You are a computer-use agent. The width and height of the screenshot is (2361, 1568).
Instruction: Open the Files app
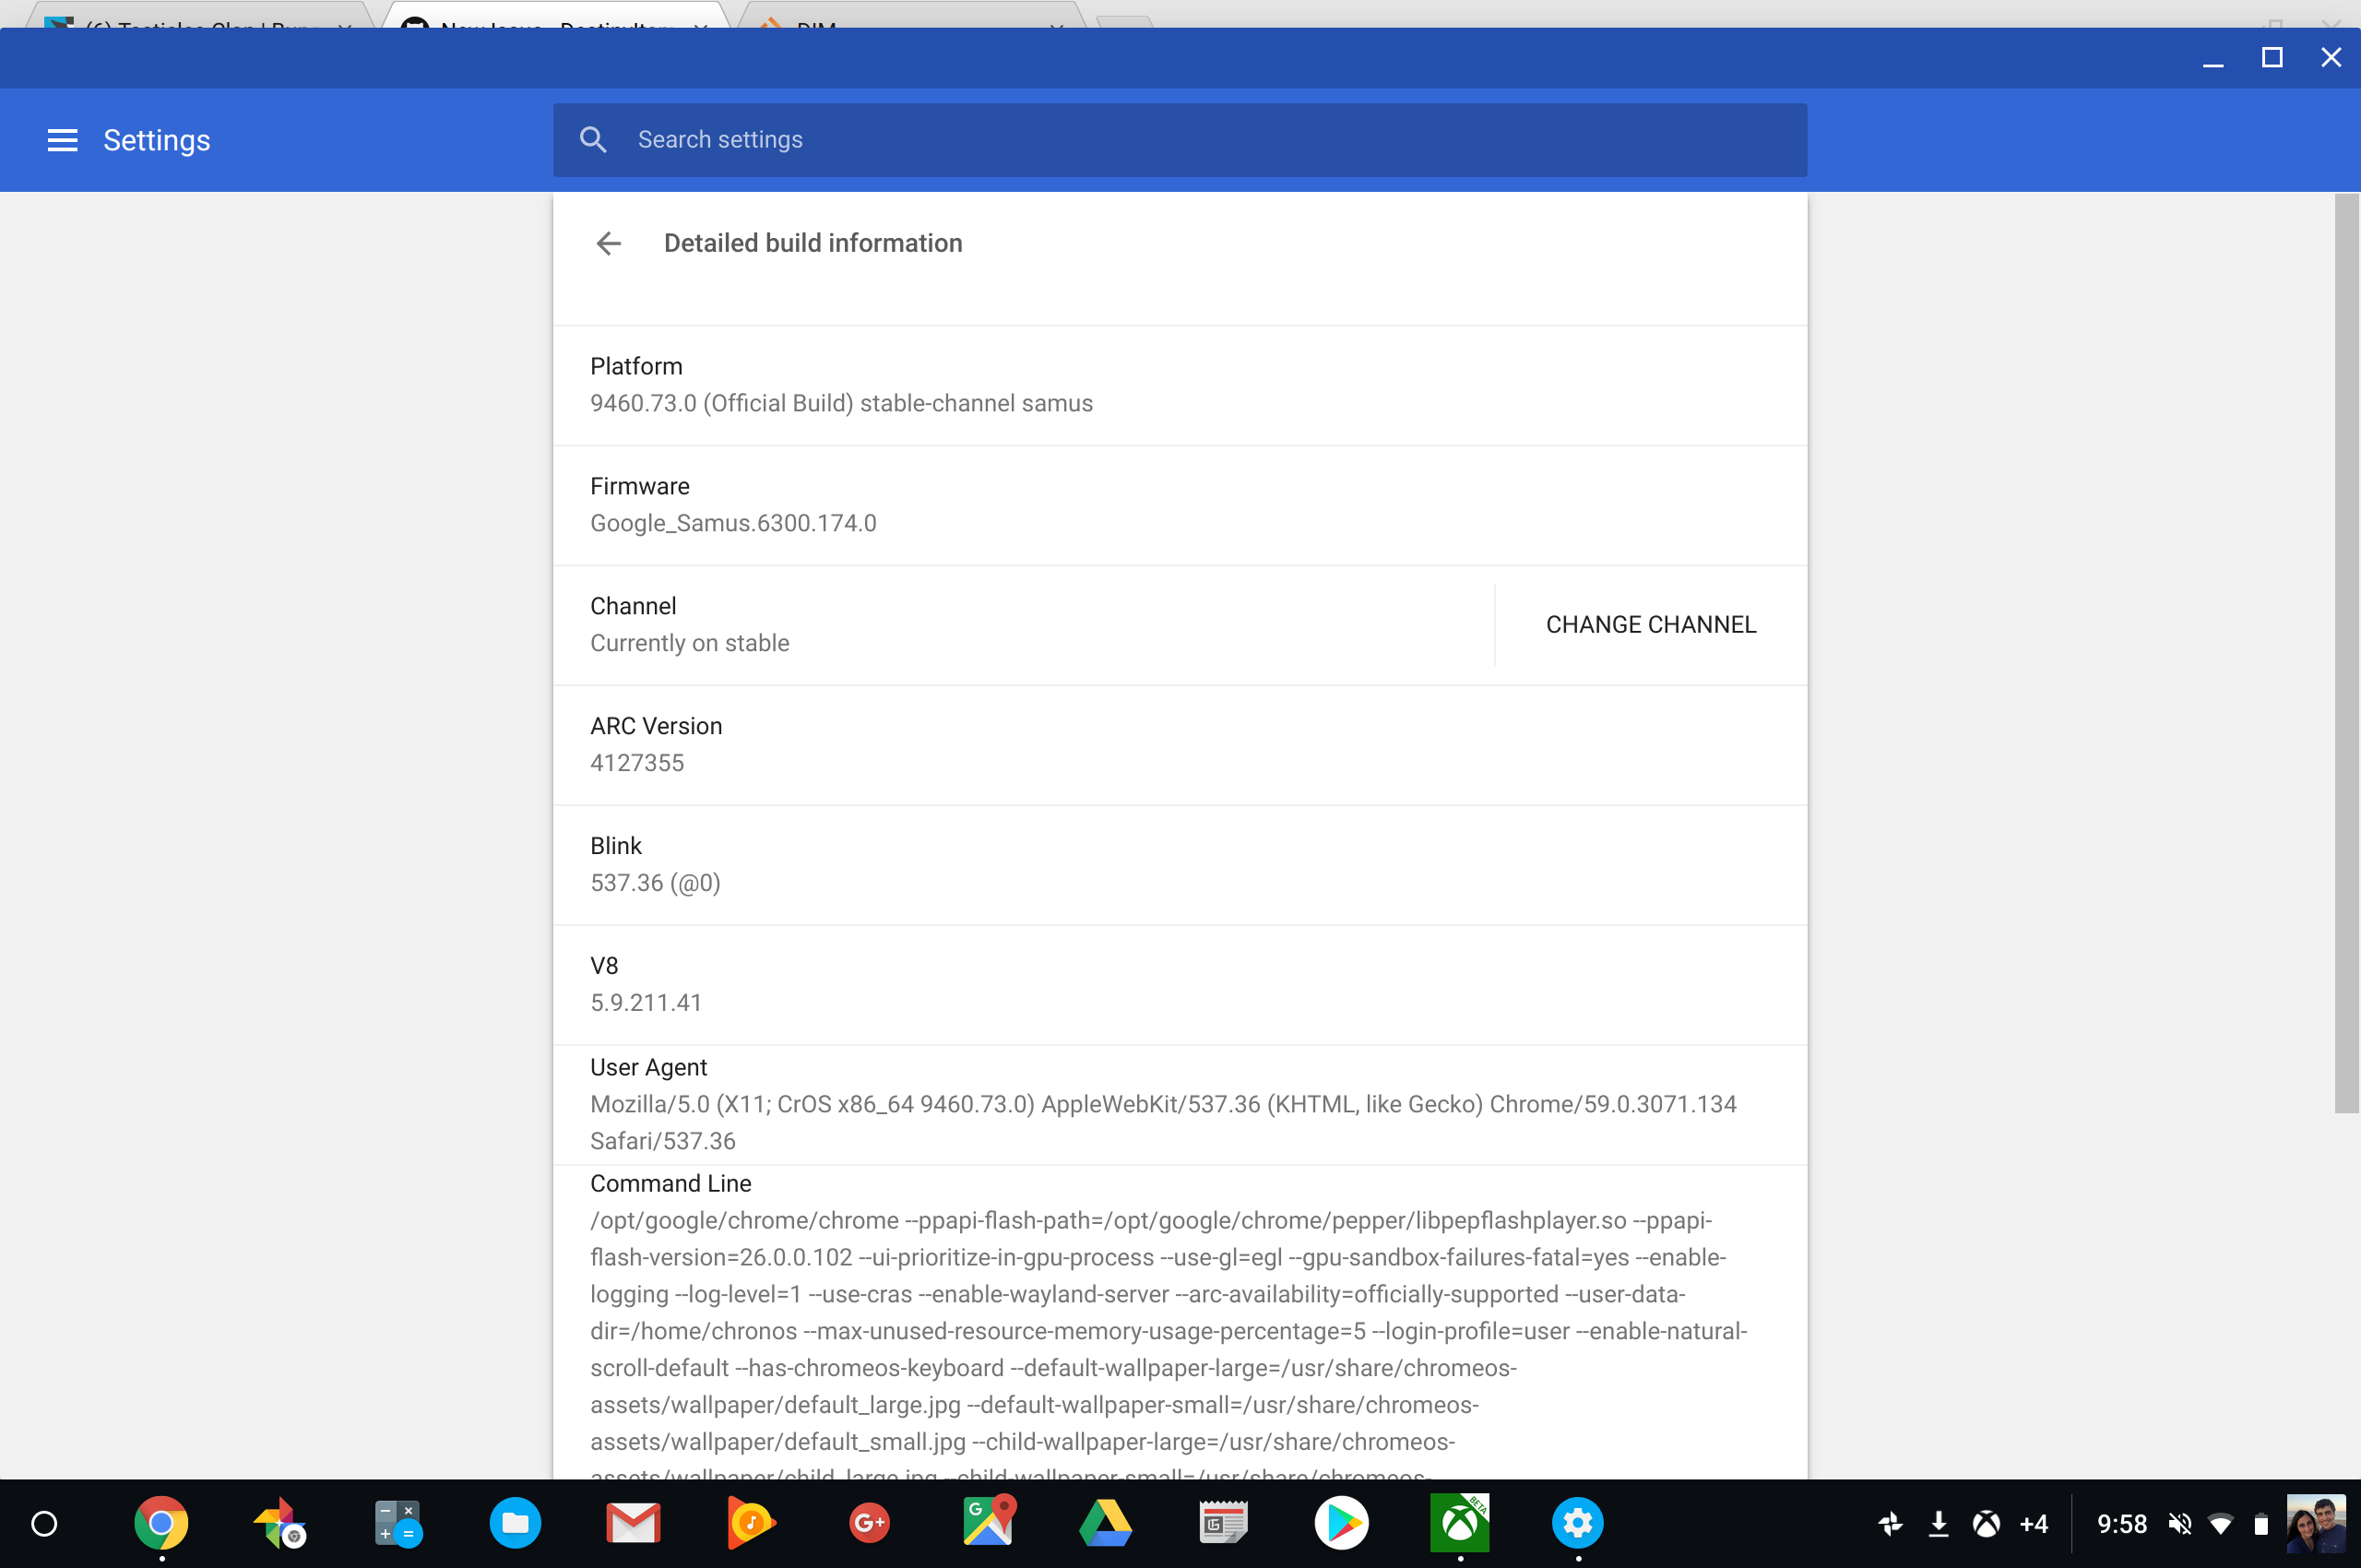515,1523
